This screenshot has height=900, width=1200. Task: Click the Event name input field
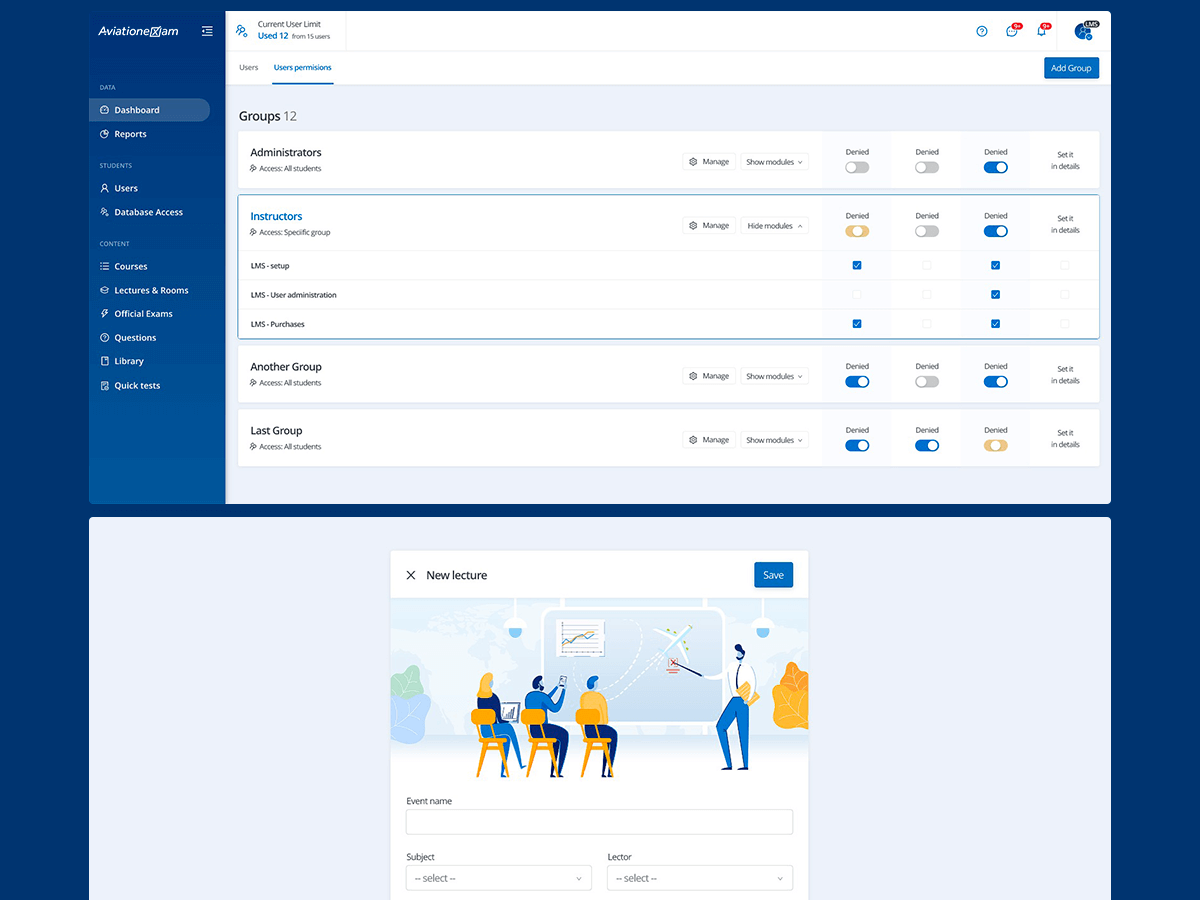coord(599,822)
